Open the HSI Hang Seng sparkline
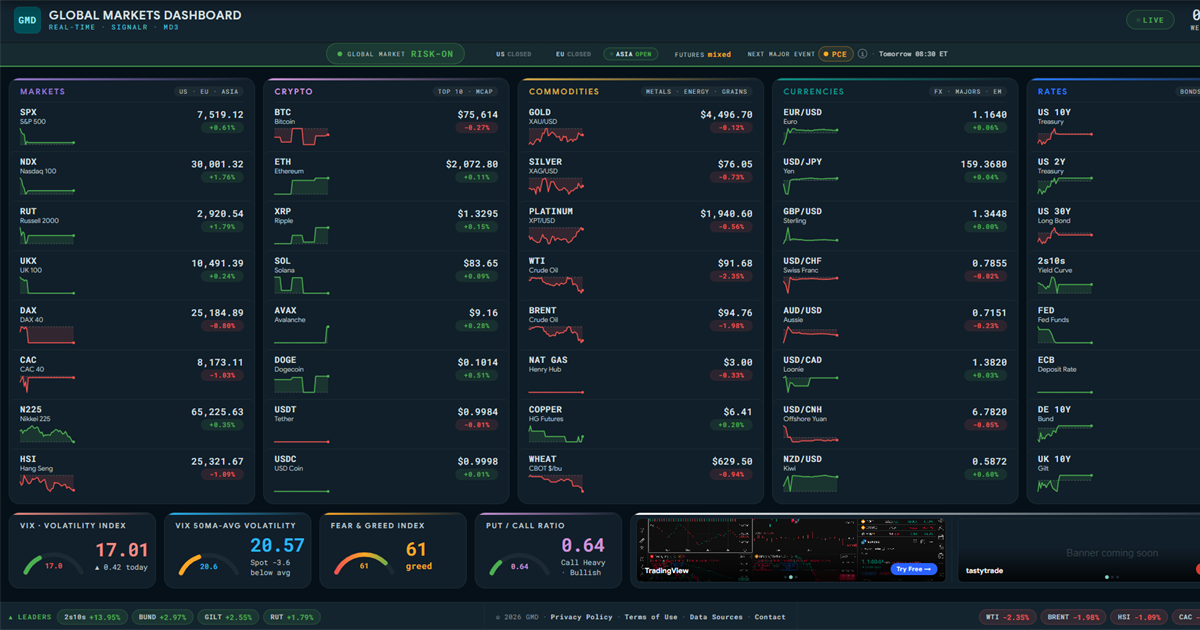The image size is (1200, 630). [47, 482]
